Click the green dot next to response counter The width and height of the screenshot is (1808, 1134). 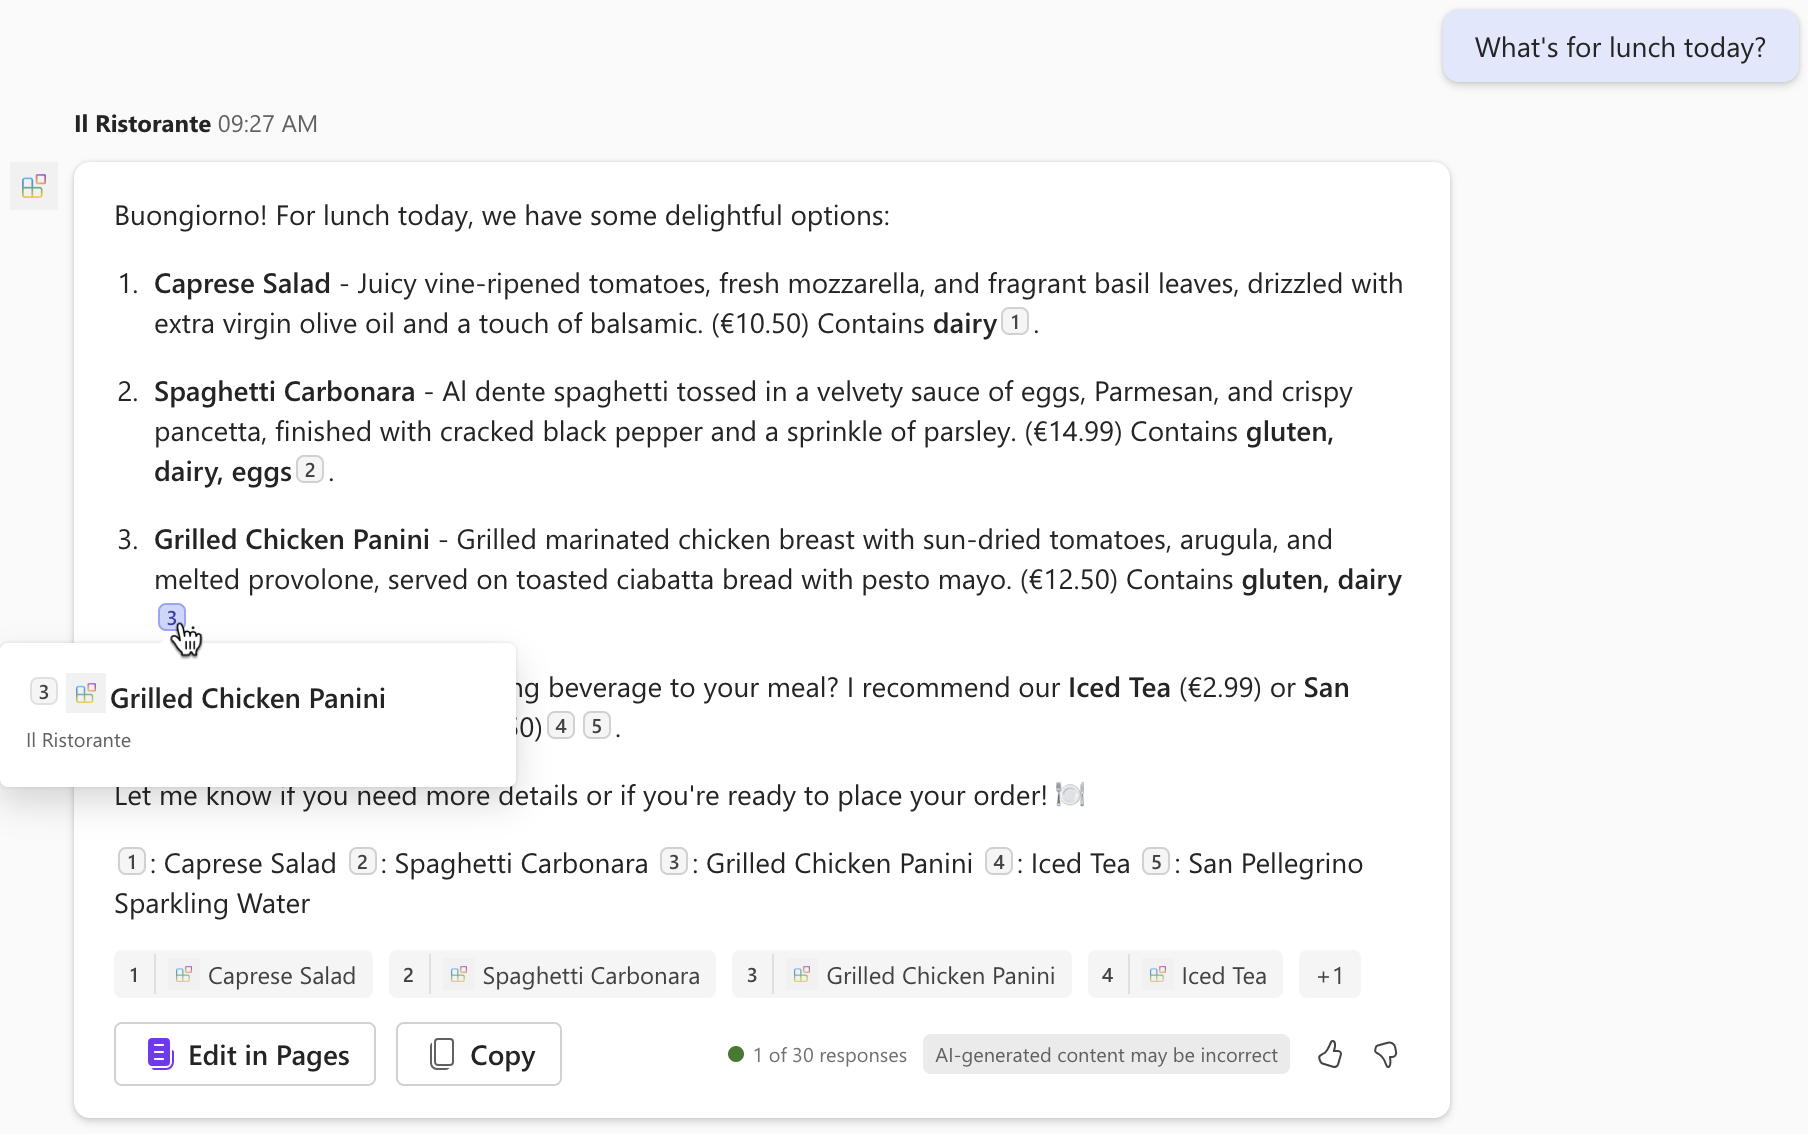point(735,1054)
